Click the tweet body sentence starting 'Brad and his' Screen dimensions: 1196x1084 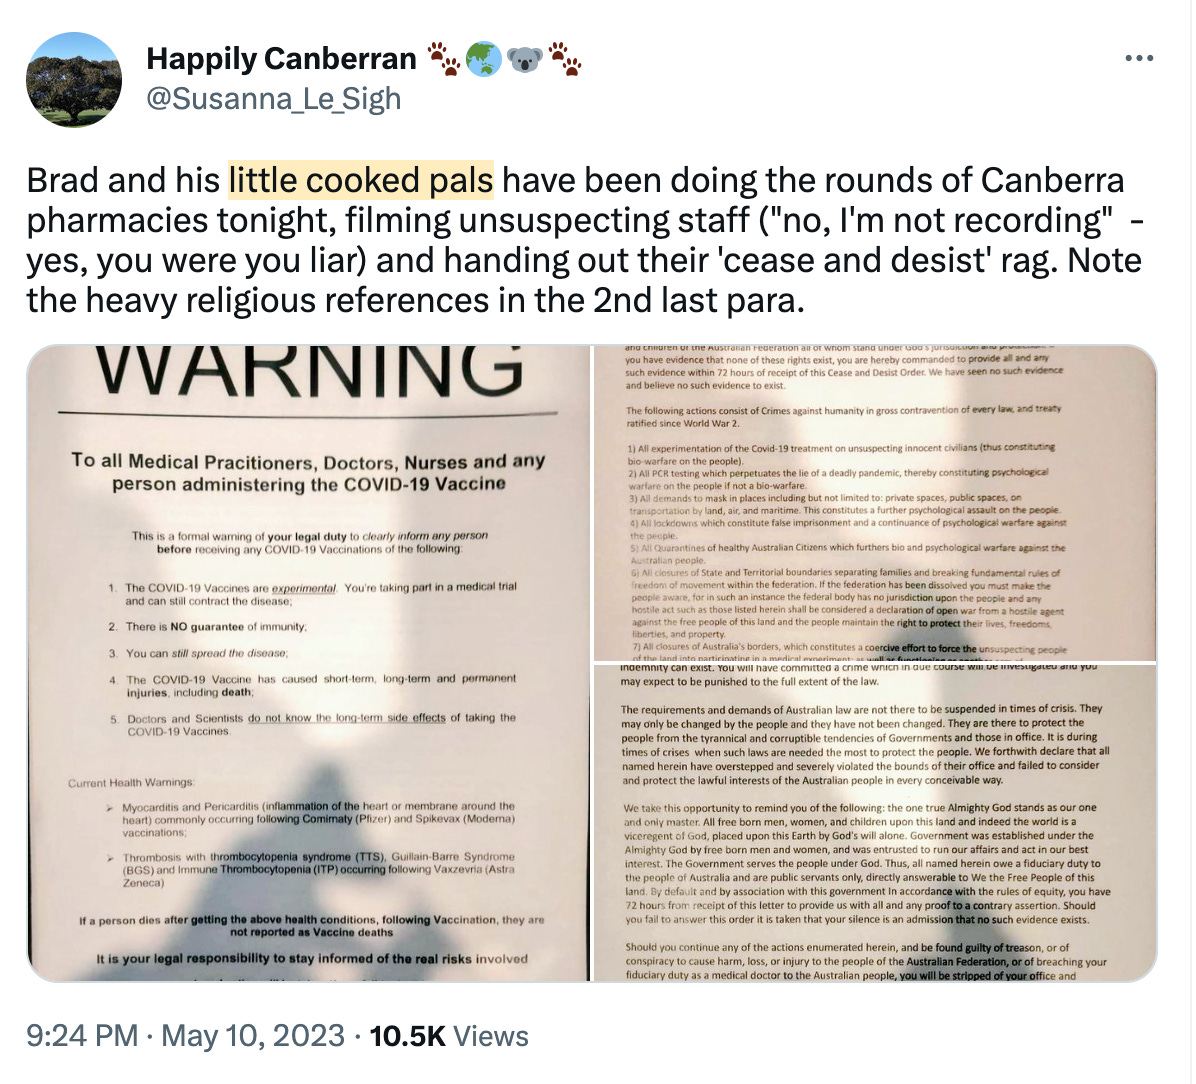[x=585, y=240]
